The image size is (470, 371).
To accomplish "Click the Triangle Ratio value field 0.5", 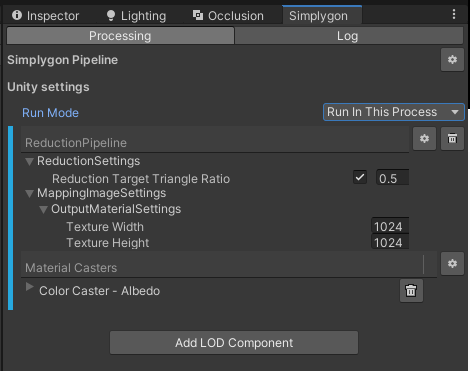I will point(393,178).
